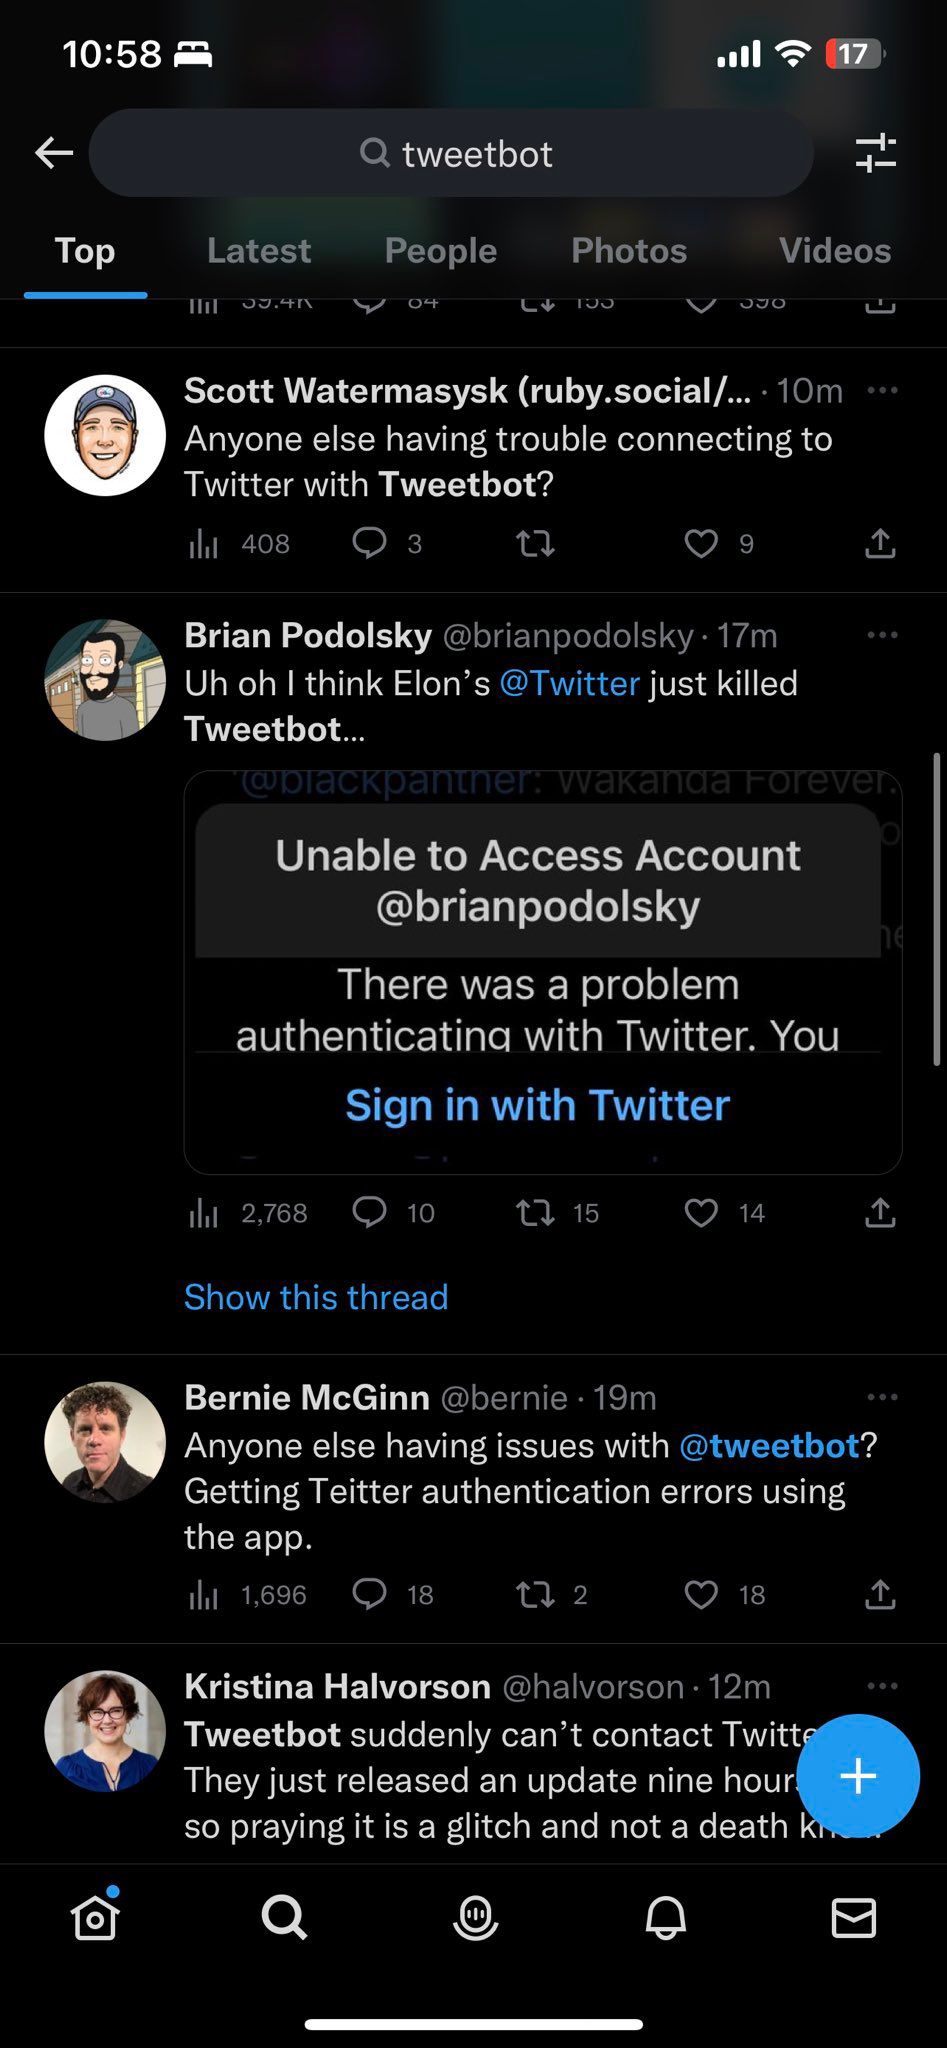
Task: Open the @Twitter mention link
Action: tap(569, 683)
